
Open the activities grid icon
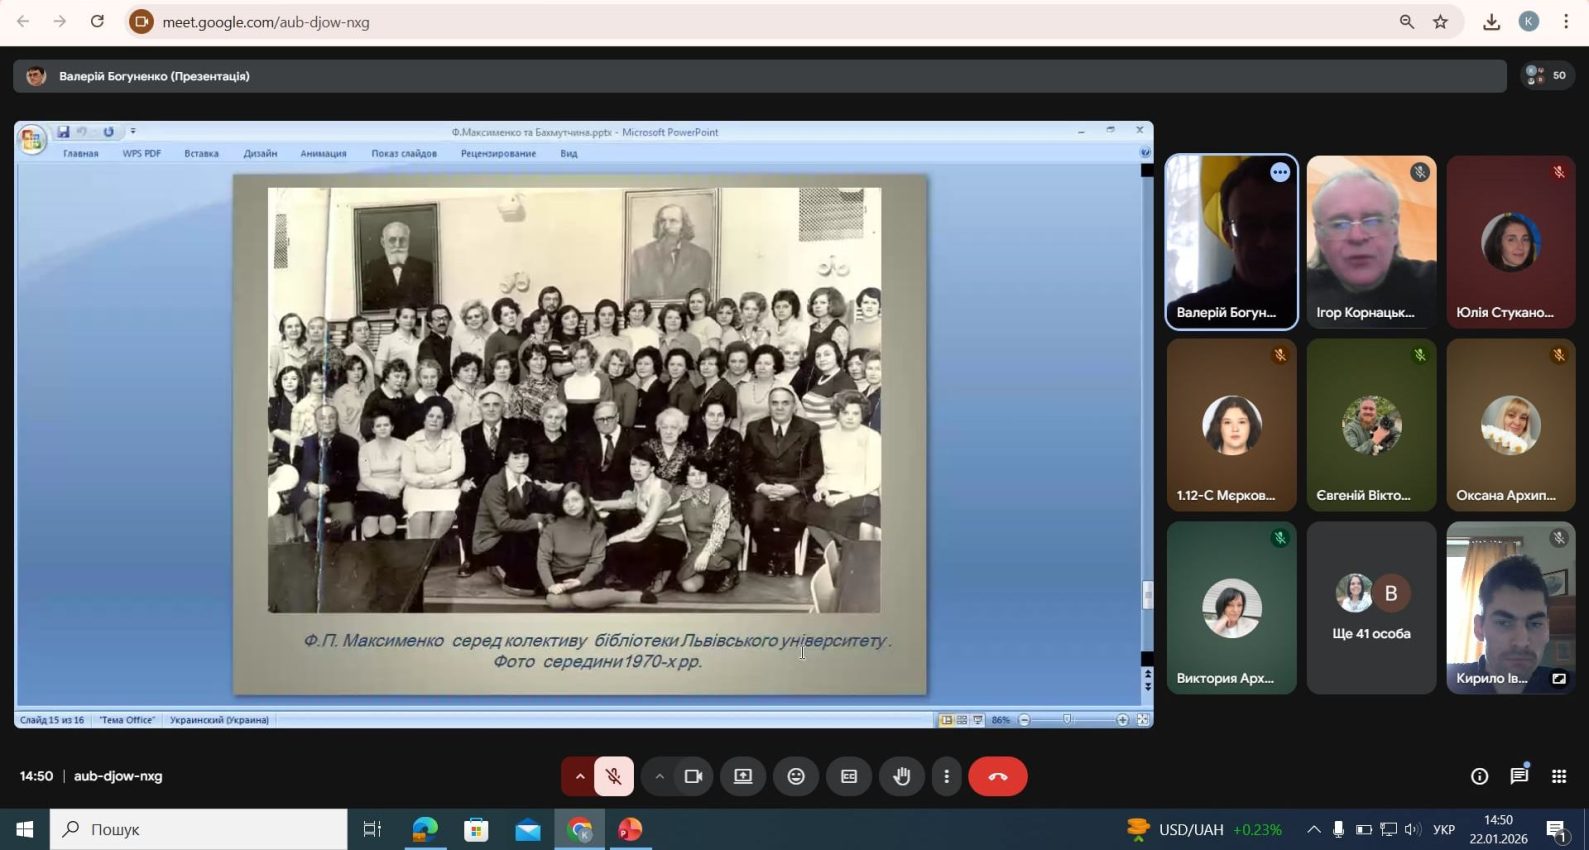point(1558,777)
